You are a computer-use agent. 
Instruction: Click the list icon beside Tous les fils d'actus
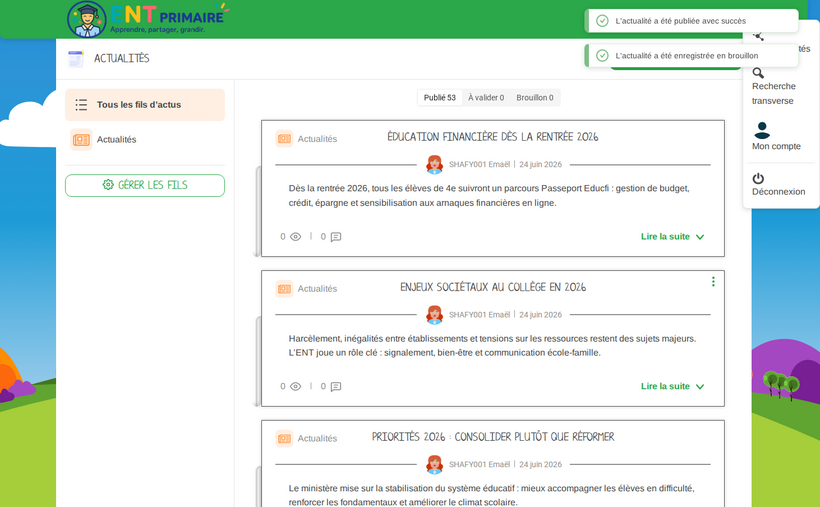tap(81, 105)
